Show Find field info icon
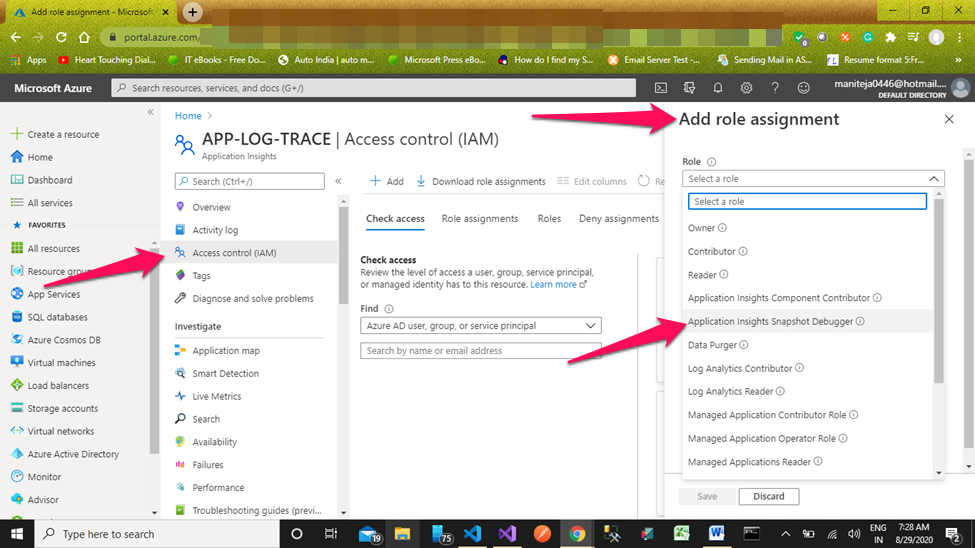975x548 pixels. tap(389, 309)
